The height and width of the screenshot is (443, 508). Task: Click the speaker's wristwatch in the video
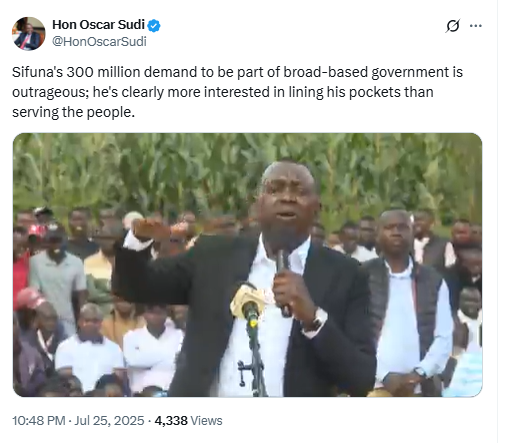pos(317,321)
